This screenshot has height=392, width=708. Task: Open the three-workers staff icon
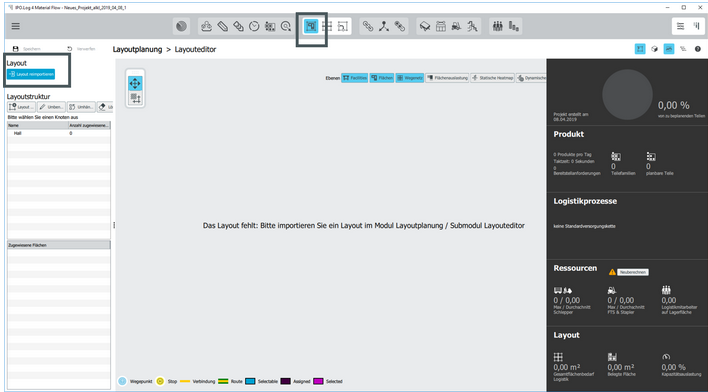(x=498, y=26)
